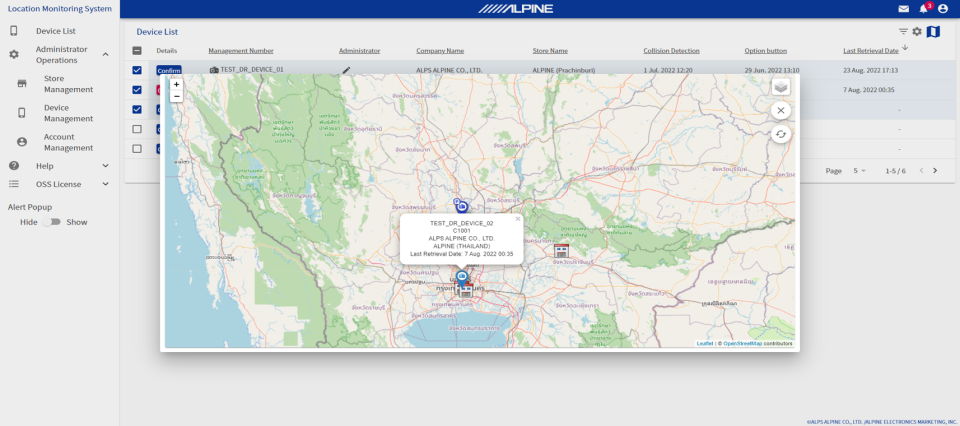Refresh the map with circular arrows button

(x=781, y=133)
